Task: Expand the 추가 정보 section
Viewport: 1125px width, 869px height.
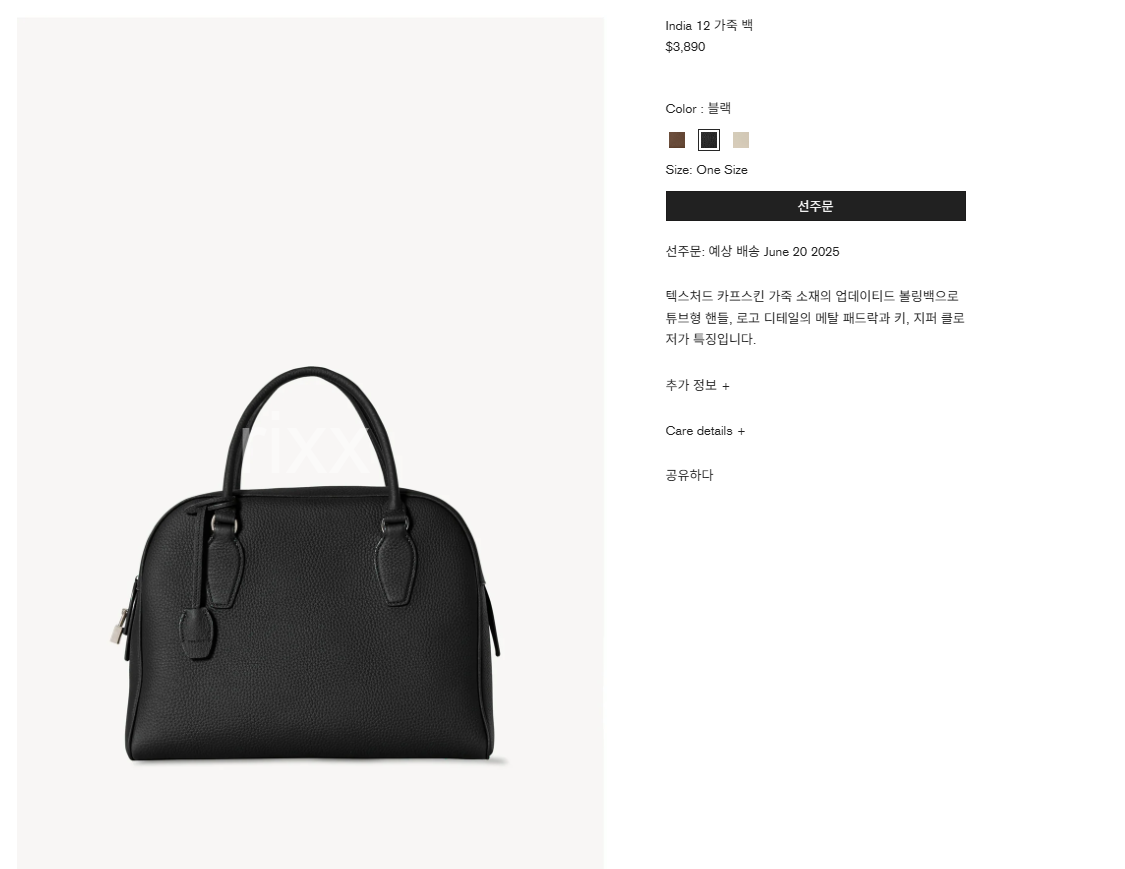Action: [697, 385]
